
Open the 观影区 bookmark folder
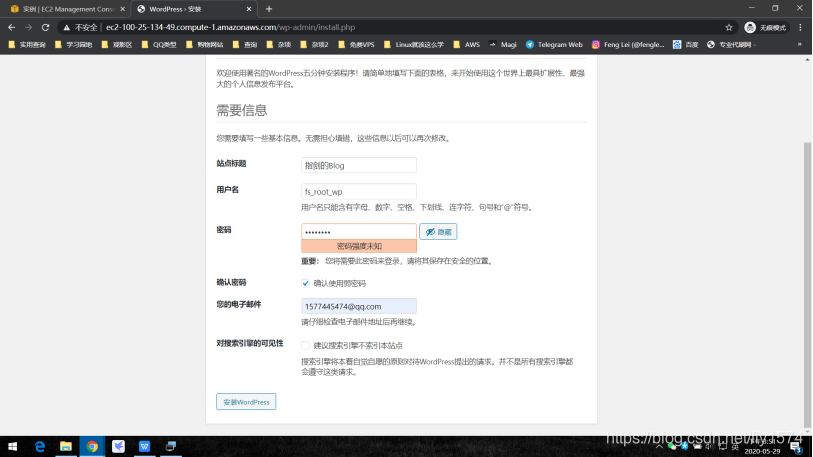[117, 45]
